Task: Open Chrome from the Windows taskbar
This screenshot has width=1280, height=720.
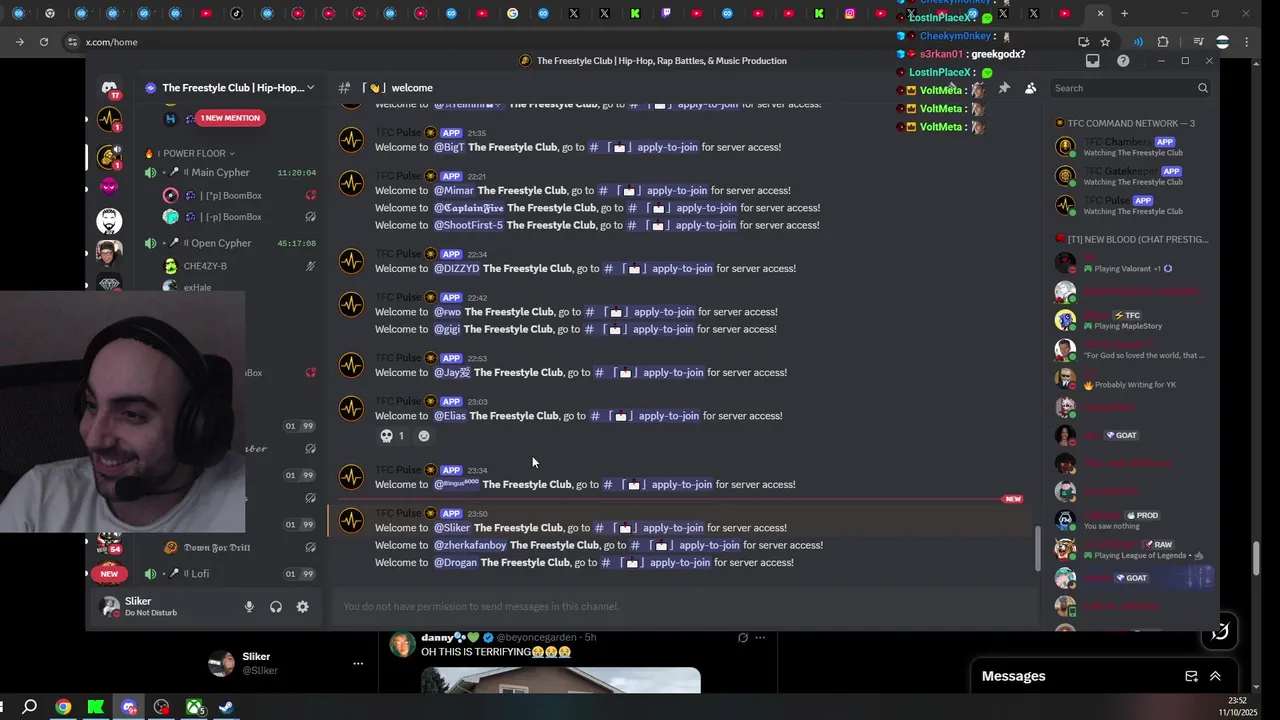Action: [x=63, y=707]
